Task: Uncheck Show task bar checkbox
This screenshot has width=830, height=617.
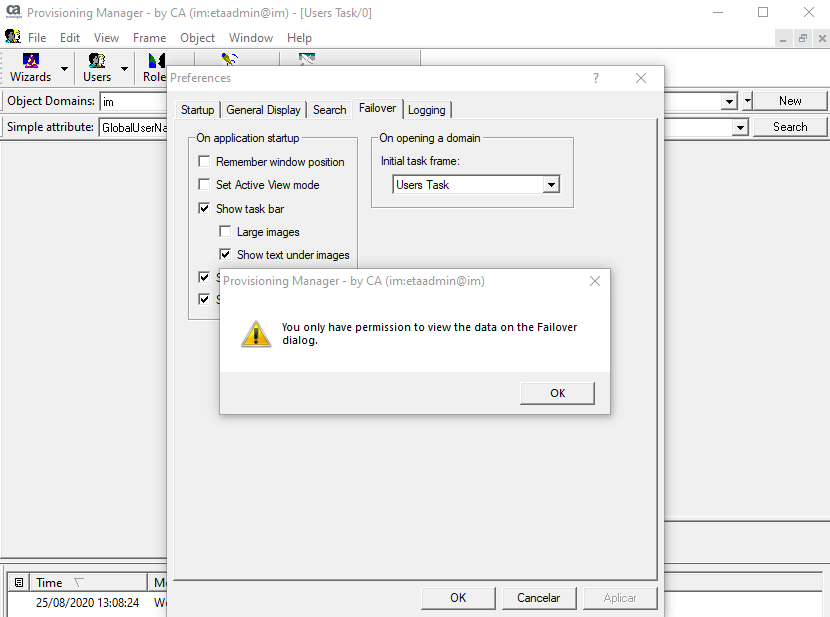Action: pyautogui.click(x=204, y=208)
